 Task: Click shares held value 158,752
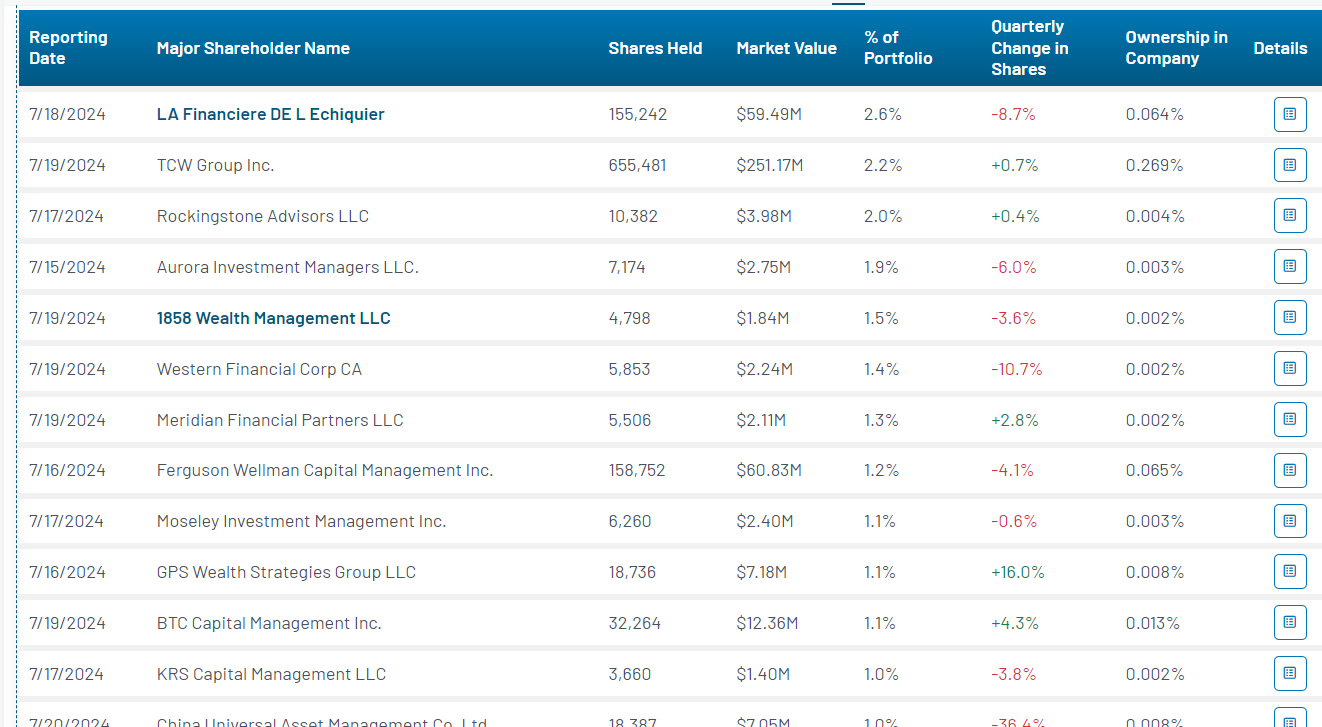pyautogui.click(x=637, y=470)
